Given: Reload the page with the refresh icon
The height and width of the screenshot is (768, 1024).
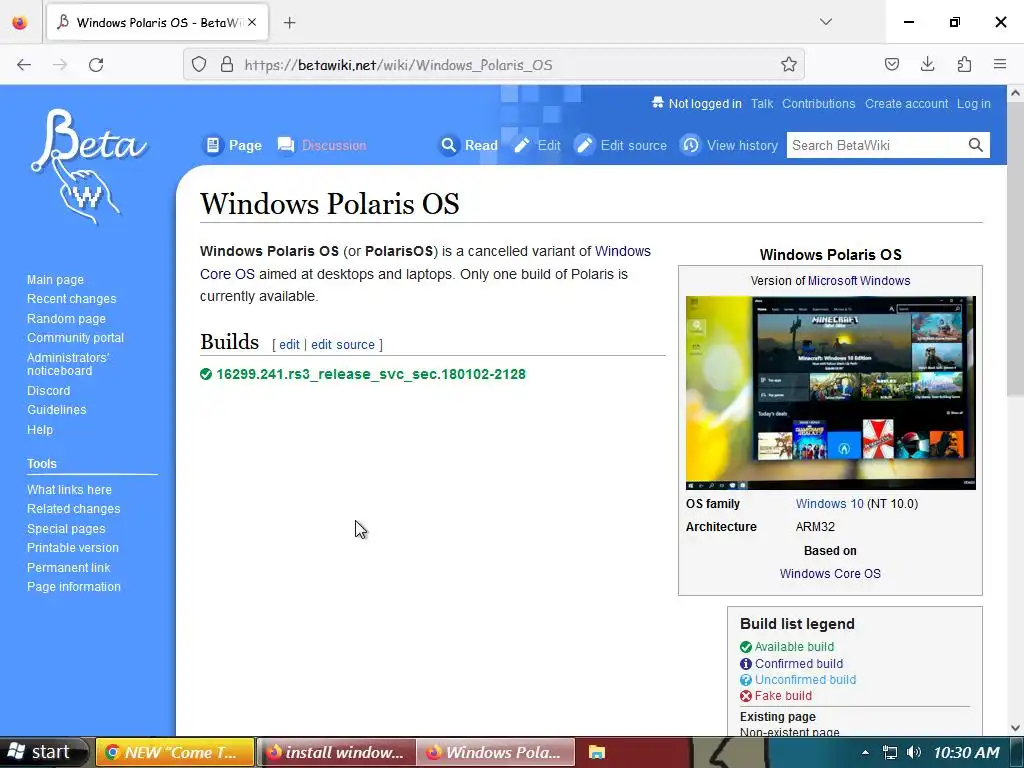Looking at the screenshot, I should tap(96, 65).
